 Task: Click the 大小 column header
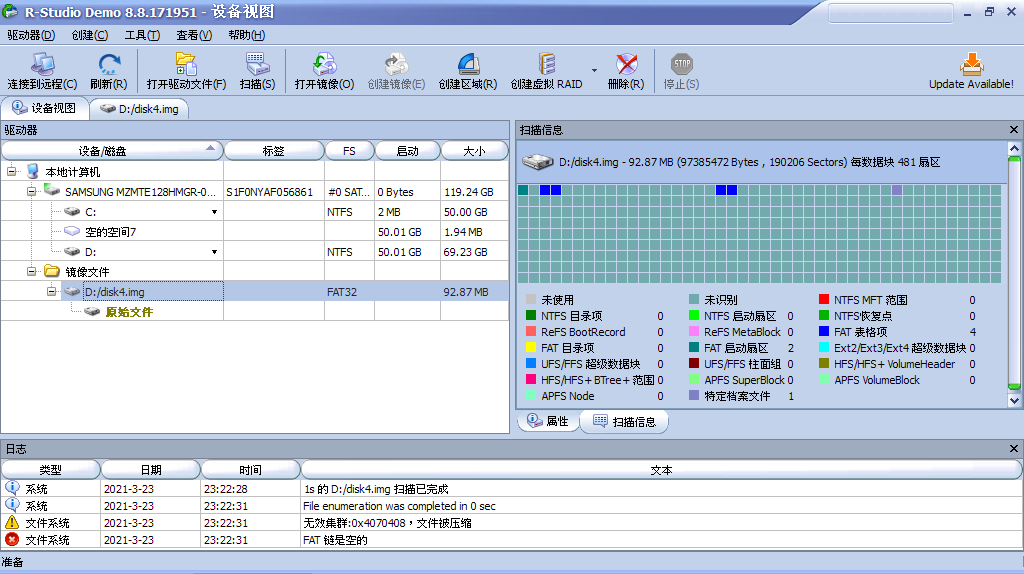(x=474, y=151)
